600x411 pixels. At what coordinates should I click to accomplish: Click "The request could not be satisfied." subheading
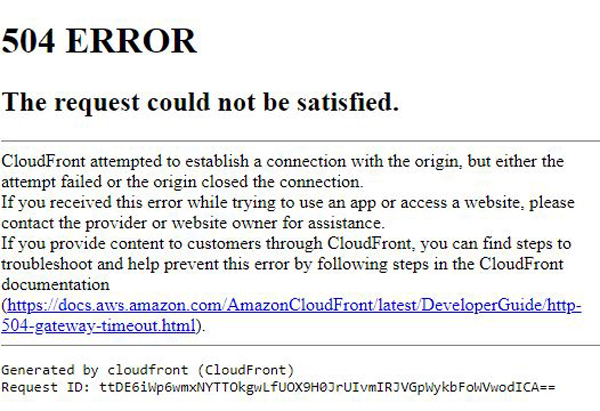(x=200, y=103)
